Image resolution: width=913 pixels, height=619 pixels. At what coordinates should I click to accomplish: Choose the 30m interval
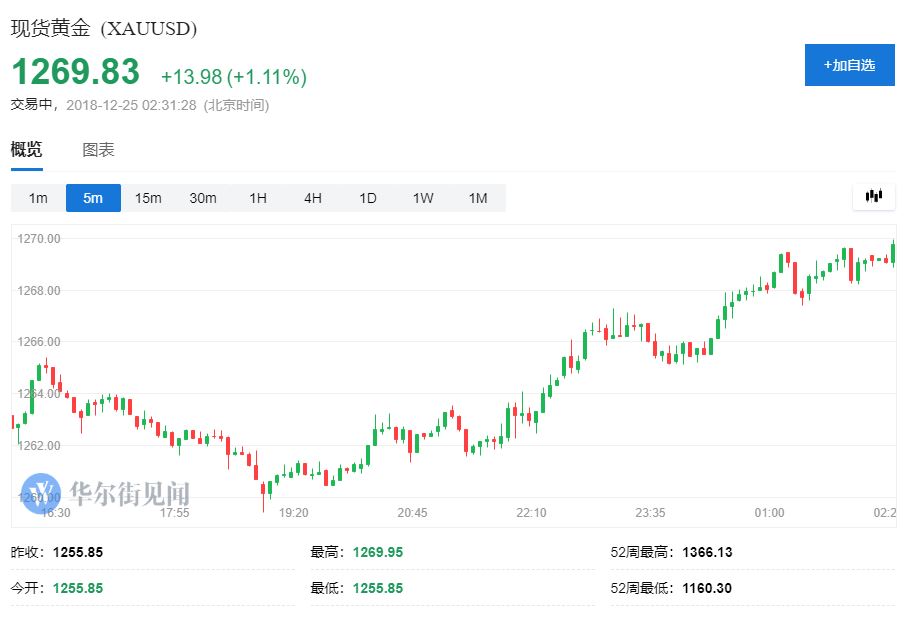coord(203,198)
